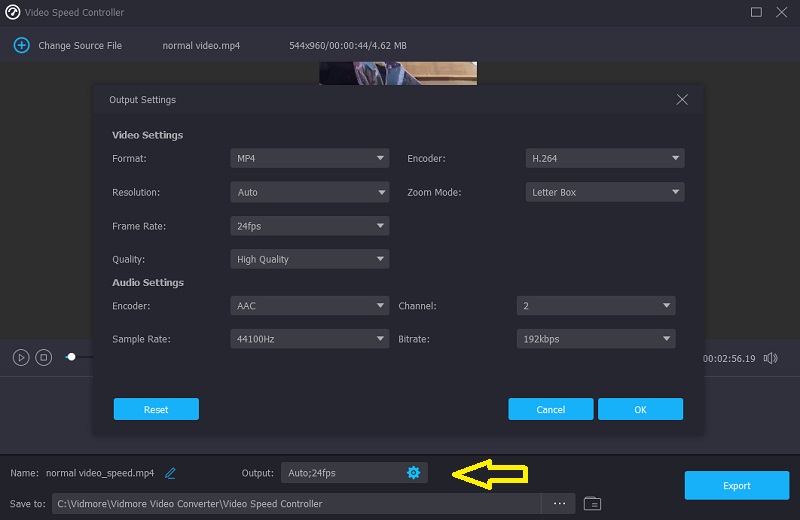Click the Reset button
The height and width of the screenshot is (520, 800).
click(156, 409)
